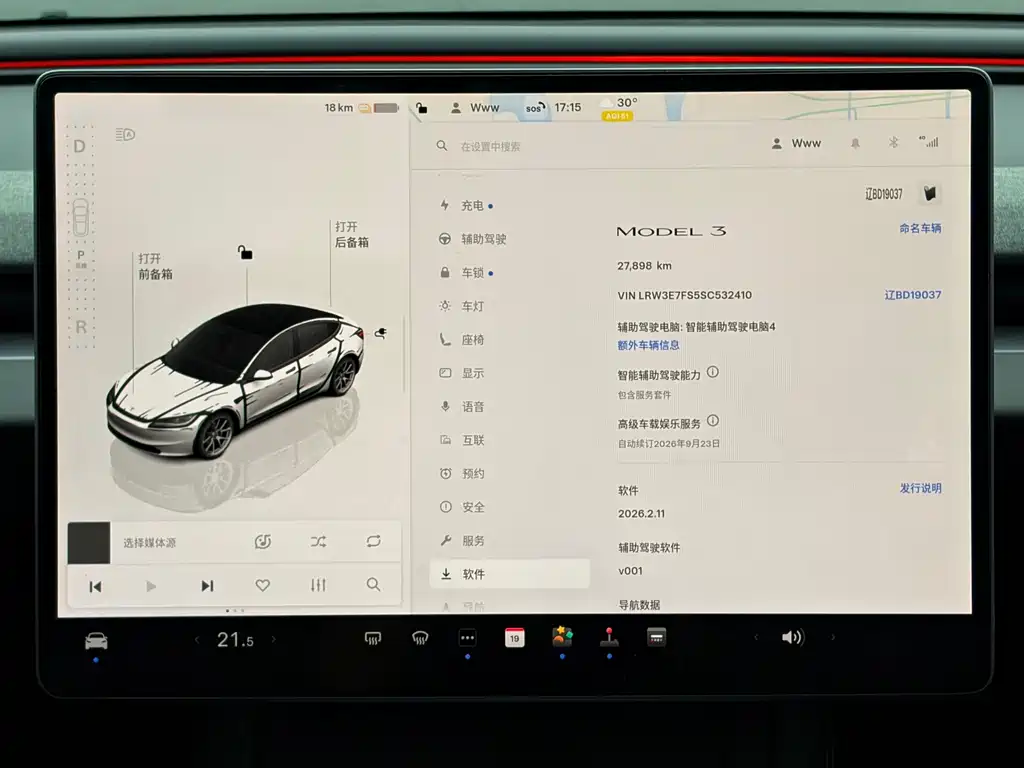Lower volume with the left arrow
Viewport: 1024px width, 768px height.
coord(756,637)
